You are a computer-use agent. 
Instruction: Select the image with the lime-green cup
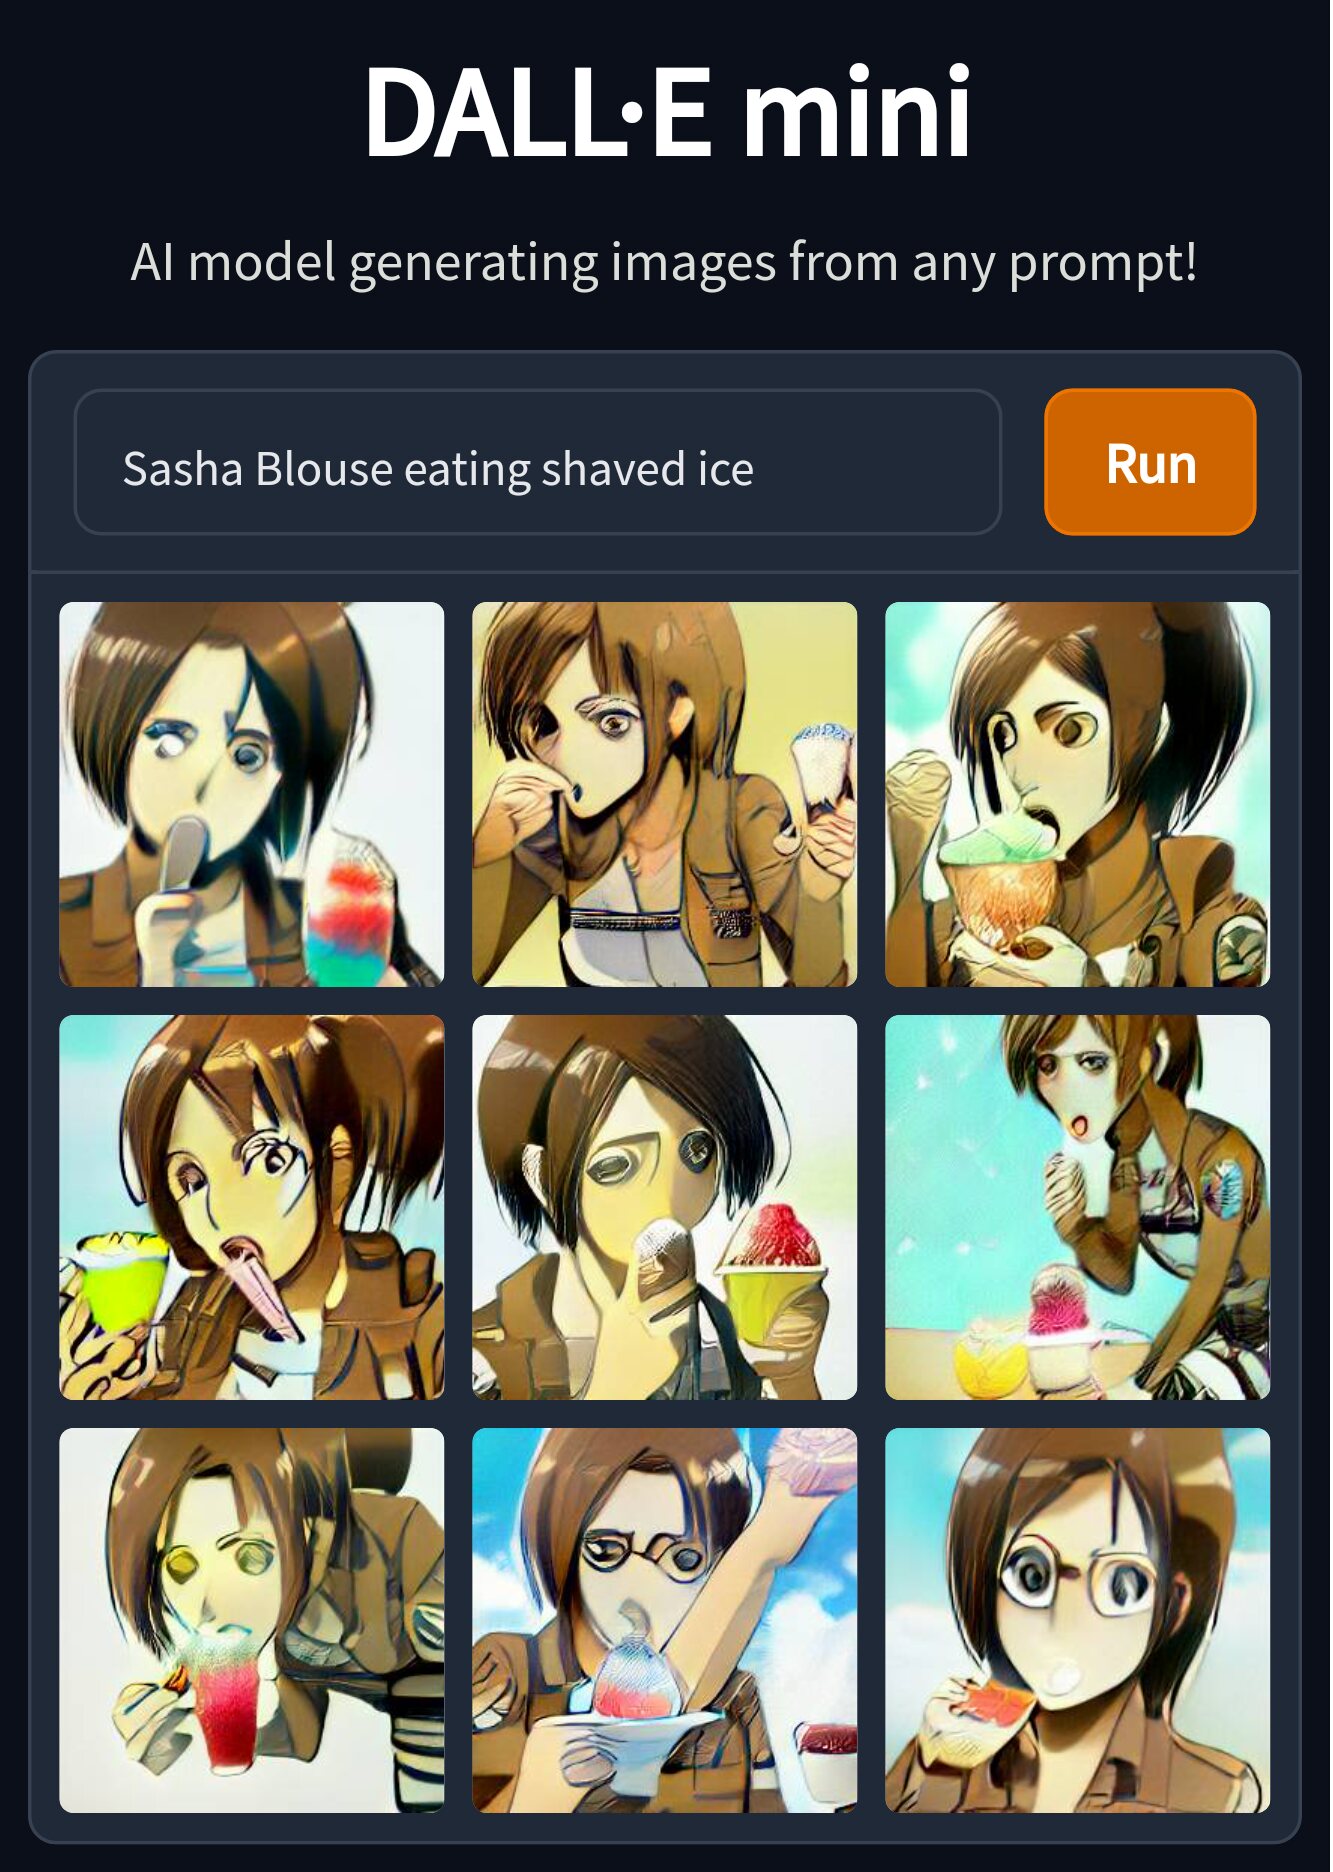tap(252, 1208)
